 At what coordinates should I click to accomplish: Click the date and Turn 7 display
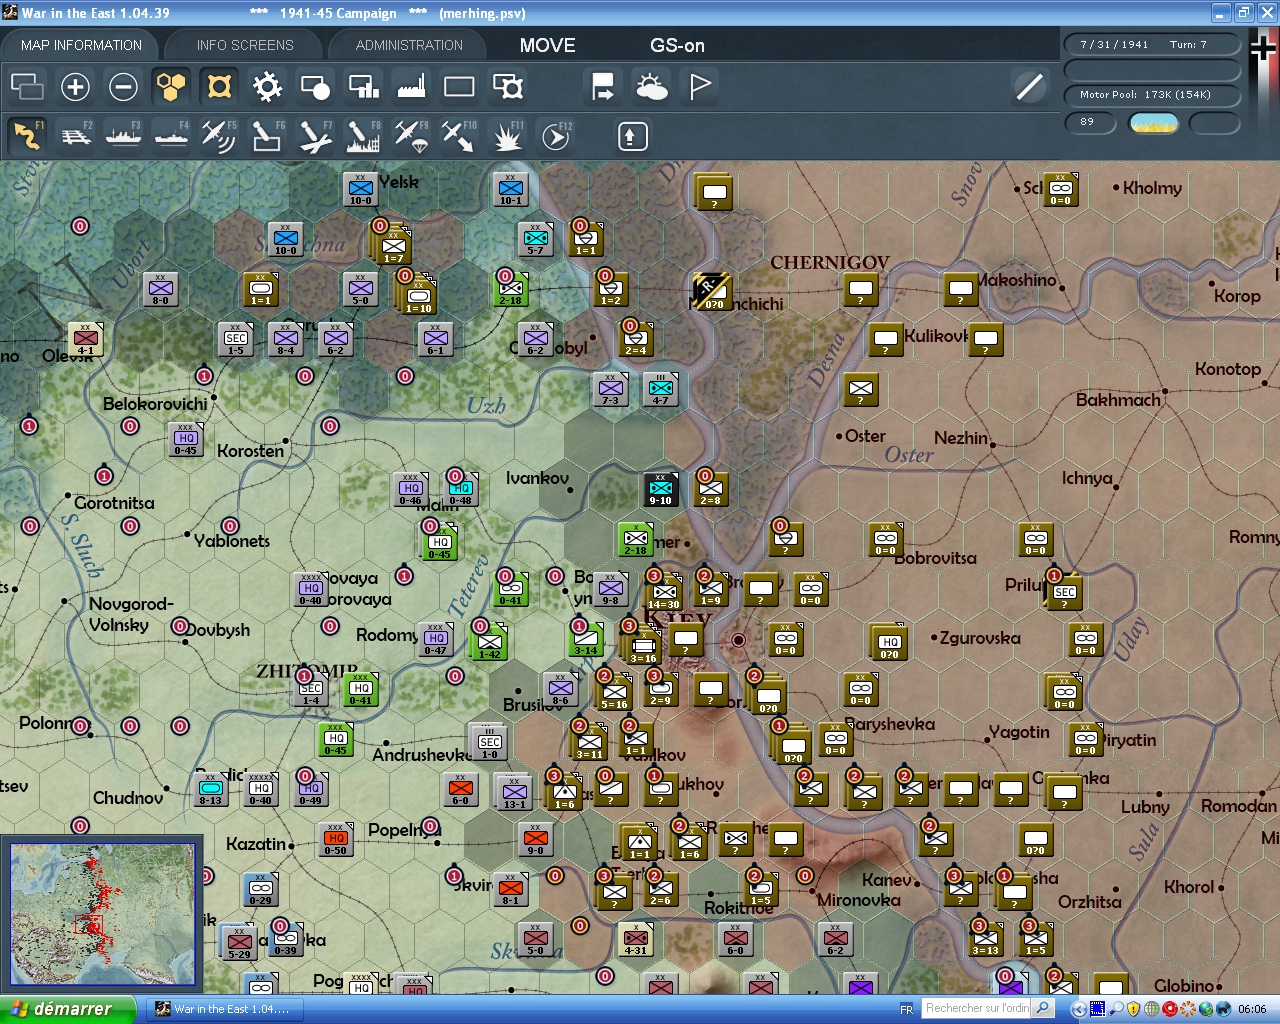point(1152,44)
